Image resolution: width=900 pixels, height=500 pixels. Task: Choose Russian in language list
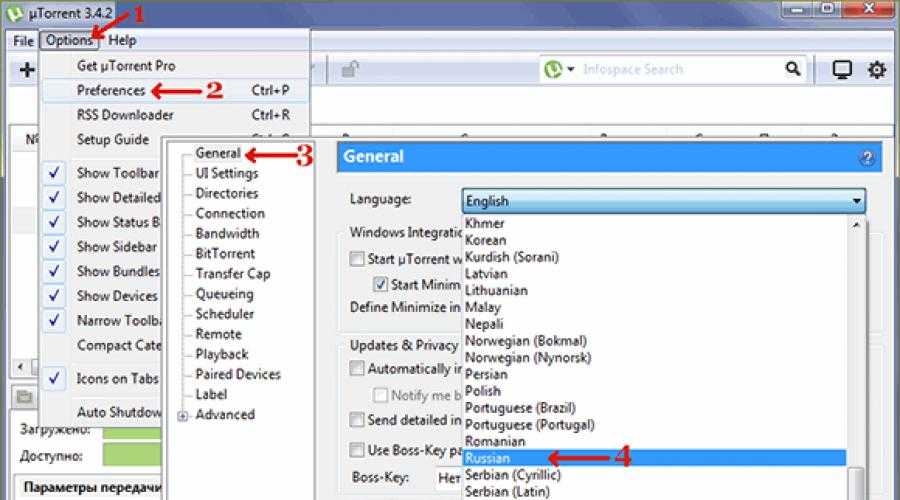click(654, 458)
